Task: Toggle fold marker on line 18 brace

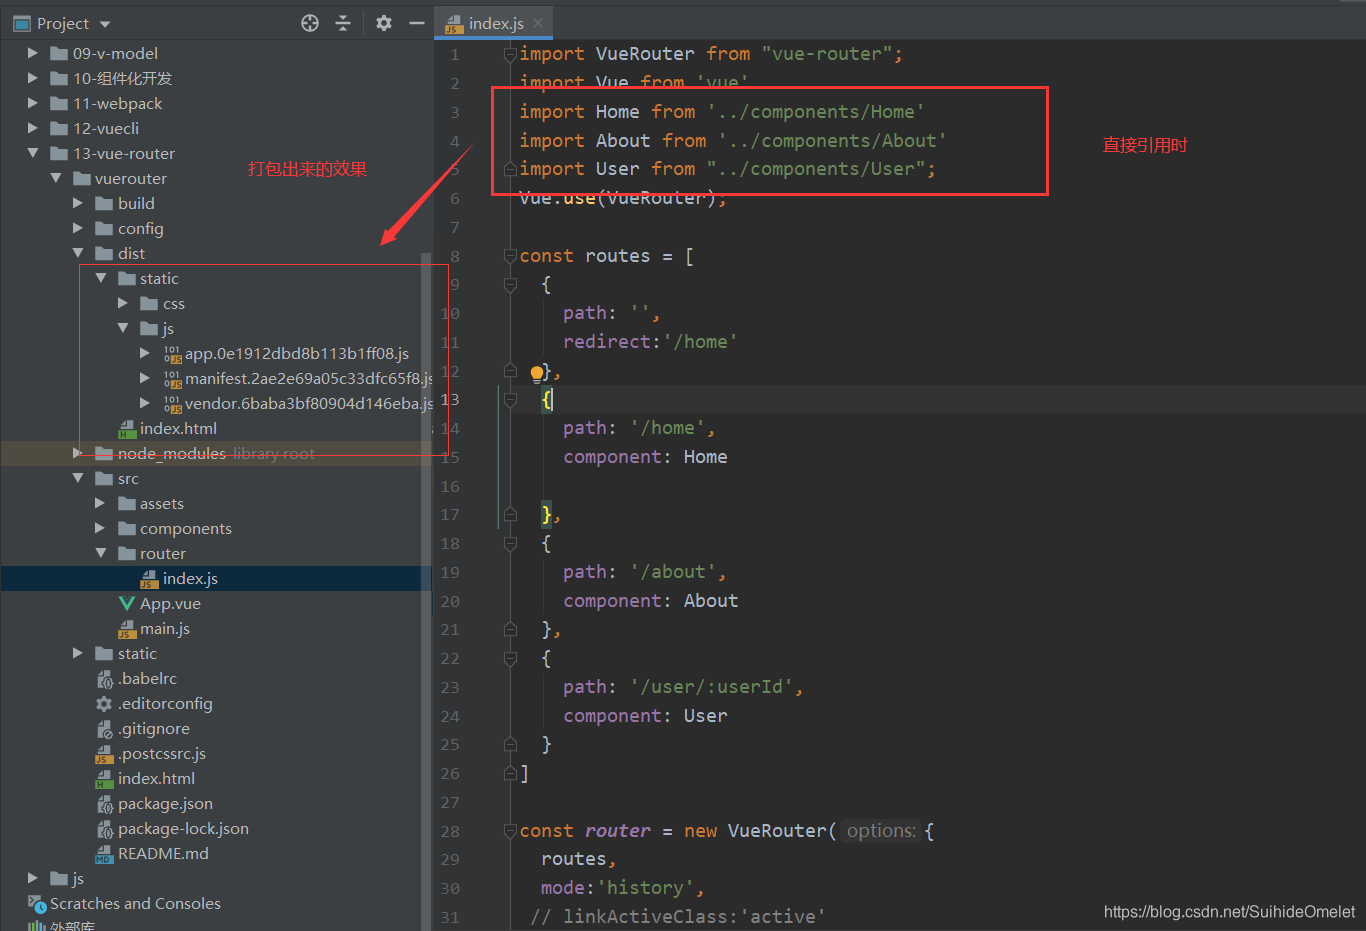Action: [510, 544]
